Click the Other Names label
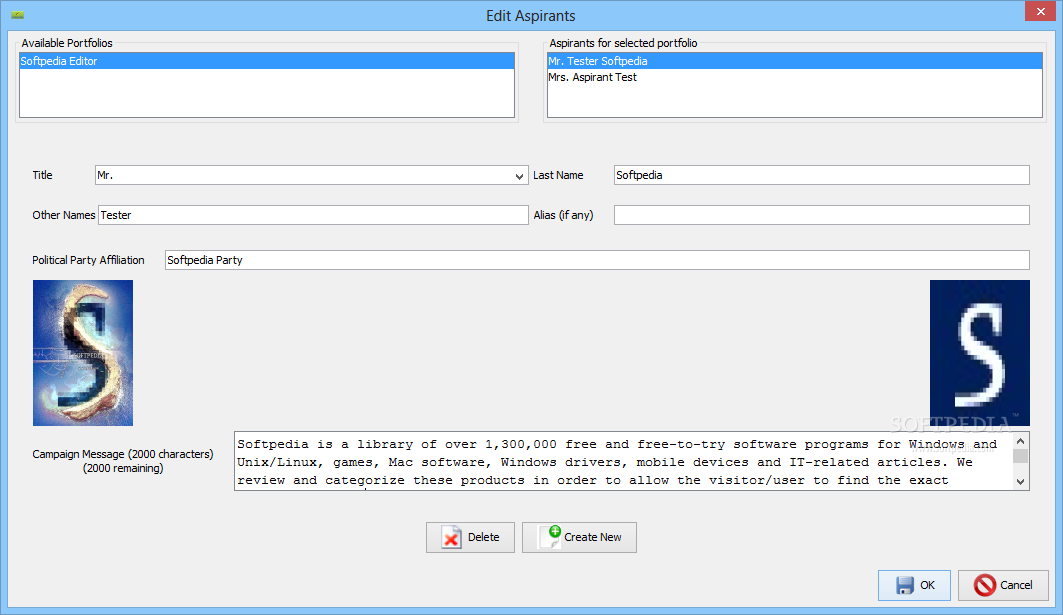Viewport: 1063px width, 615px height. coord(64,215)
